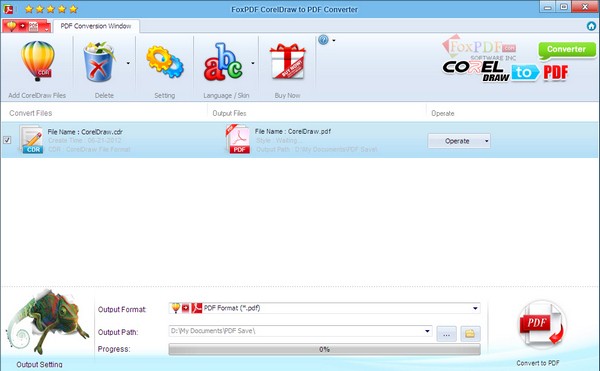Uncheck the CorelDraw.cdr file checkbox

pyautogui.click(x=7, y=140)
